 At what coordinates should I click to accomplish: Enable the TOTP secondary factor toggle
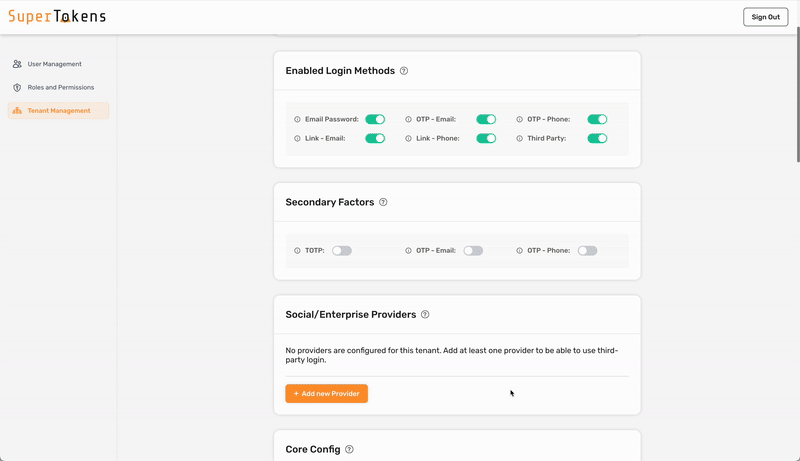[342, 251]
